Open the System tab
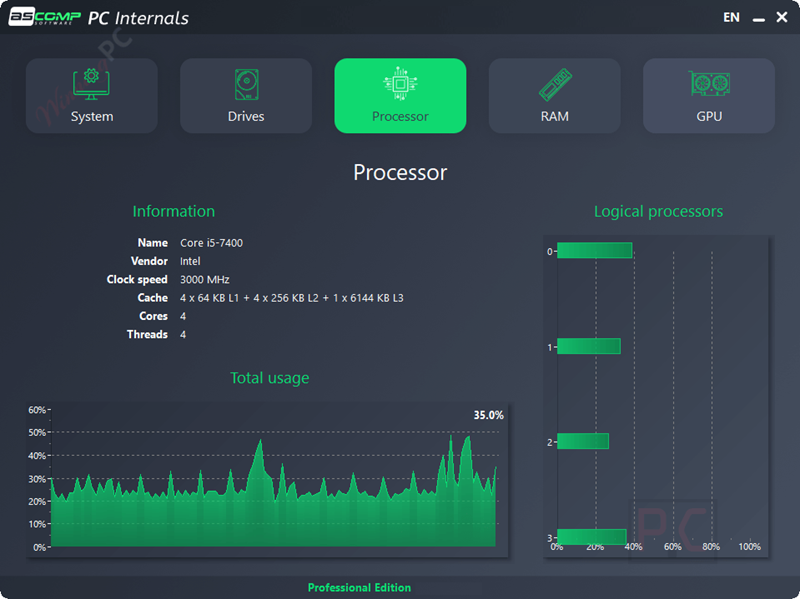 (x=92, y=95)
